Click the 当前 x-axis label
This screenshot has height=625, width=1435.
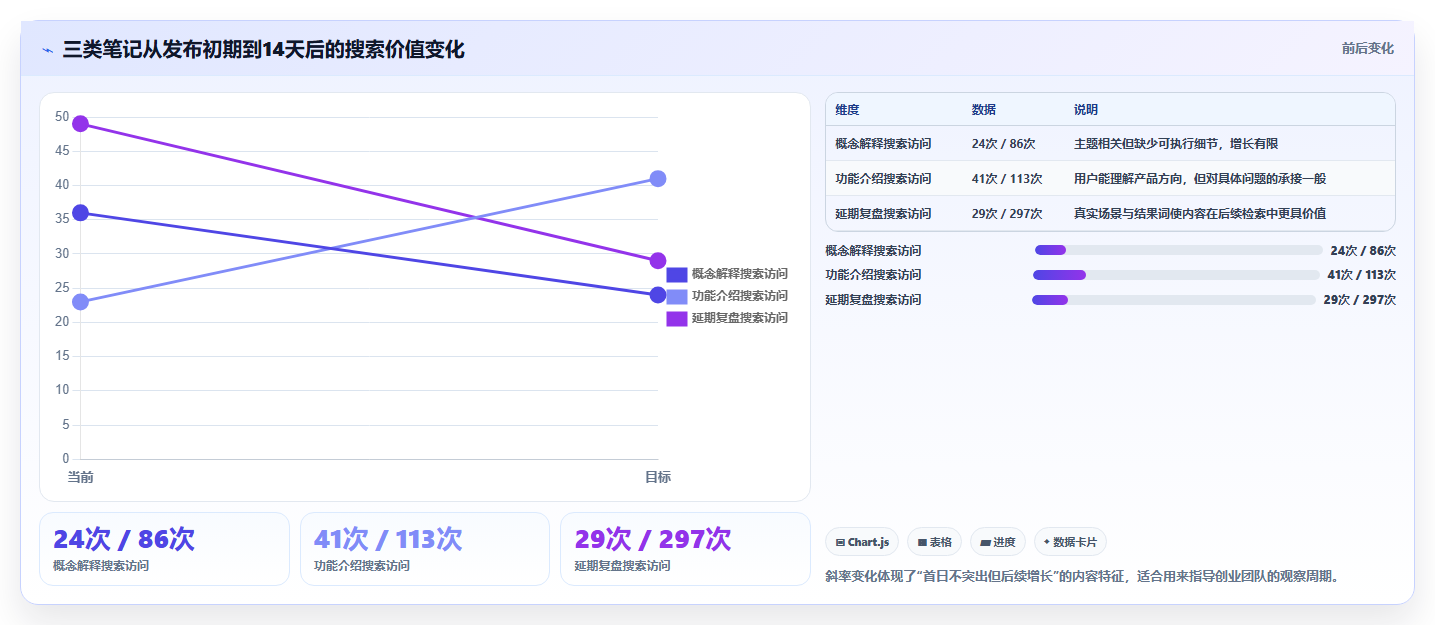[81, 478]
